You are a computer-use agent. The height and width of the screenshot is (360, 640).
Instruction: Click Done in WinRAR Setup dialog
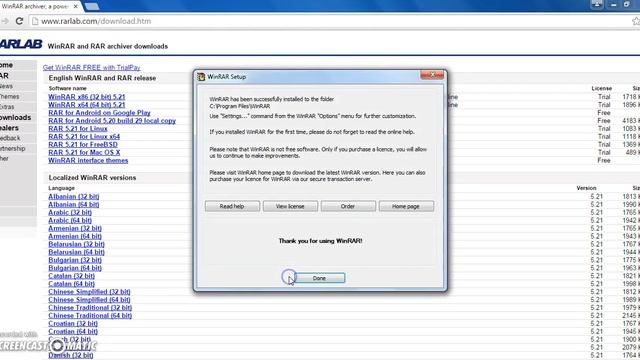click(x=319, y=278)
